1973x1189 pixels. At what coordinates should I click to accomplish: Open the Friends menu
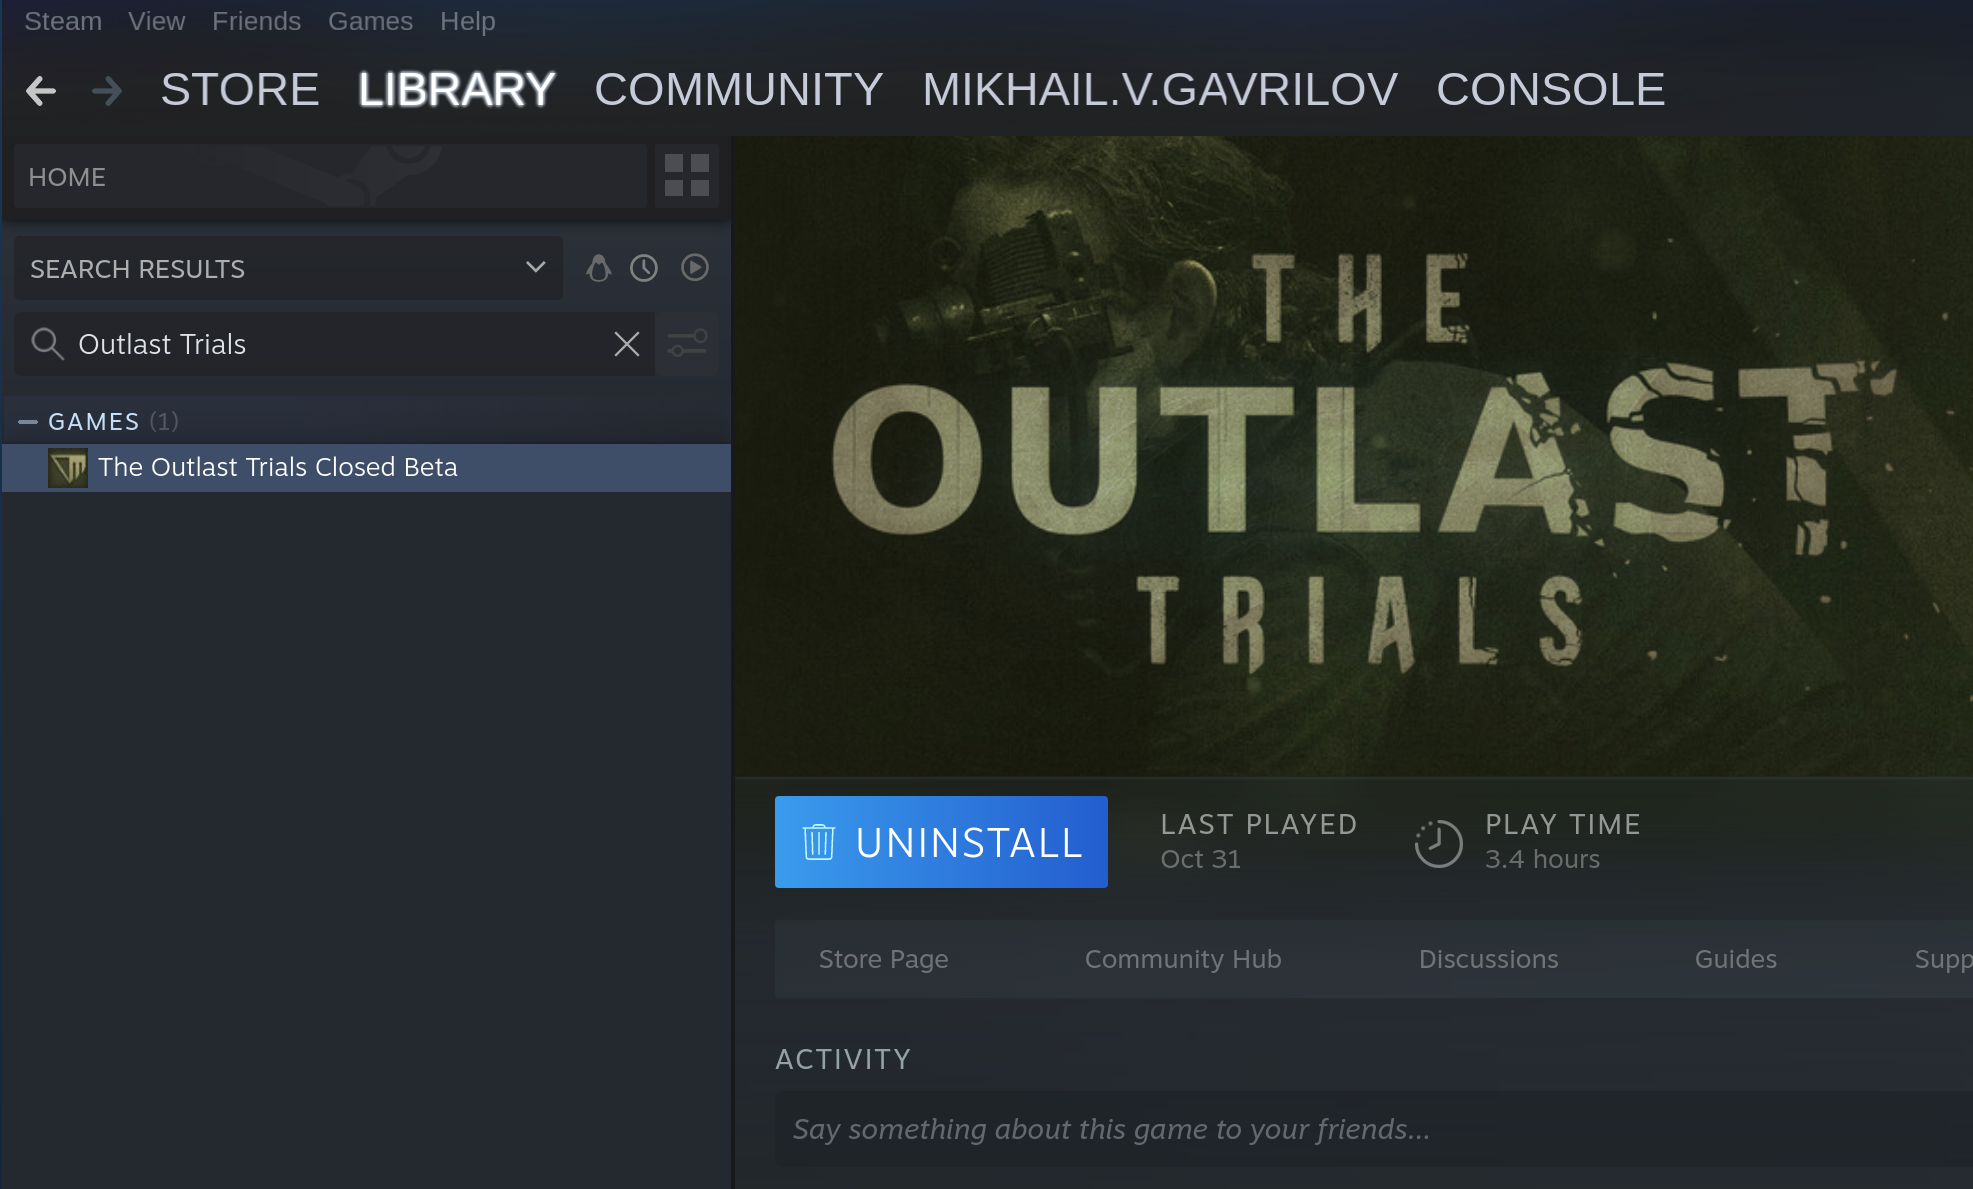coord(256,21)
